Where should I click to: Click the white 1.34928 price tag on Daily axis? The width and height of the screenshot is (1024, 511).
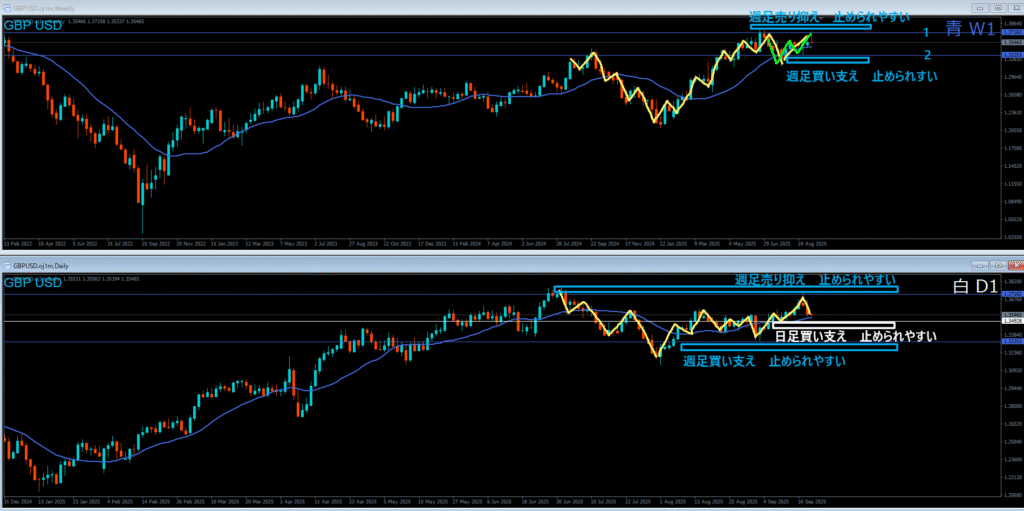click(1012, 321)
